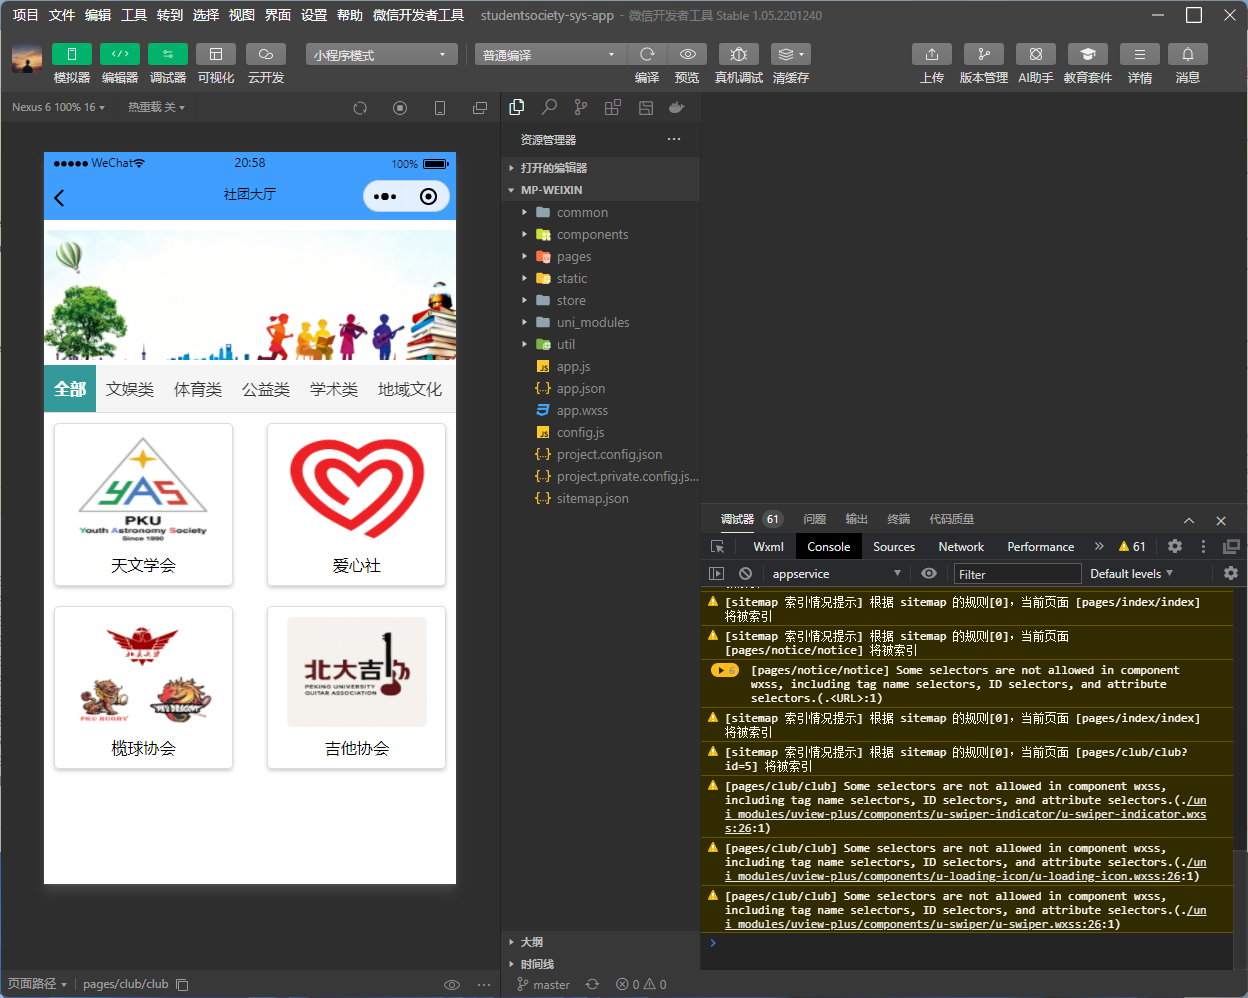1248x998 pixels.
Task: Open the visualization (可视化) tool
Action: coord(216,54)
